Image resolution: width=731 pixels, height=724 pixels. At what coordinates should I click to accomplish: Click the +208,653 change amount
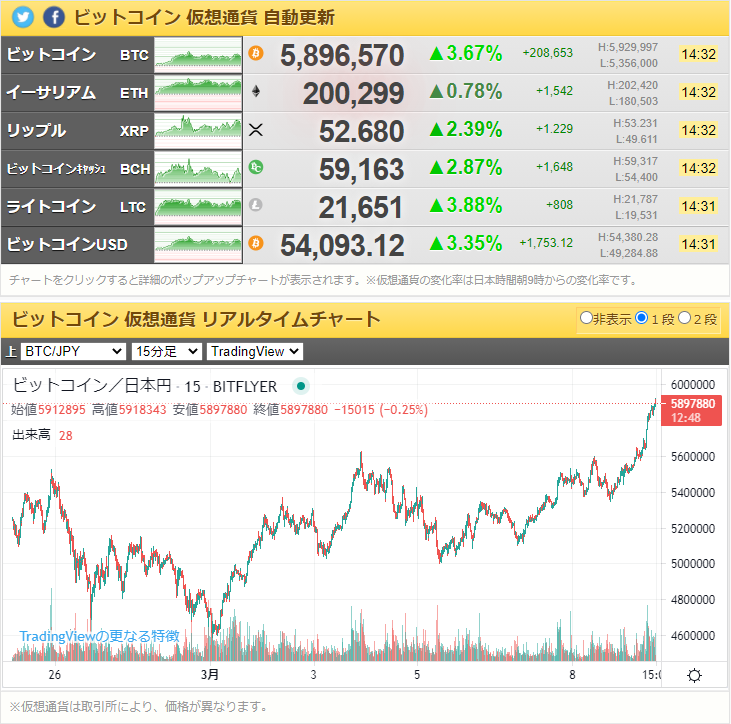click(547, 53)
